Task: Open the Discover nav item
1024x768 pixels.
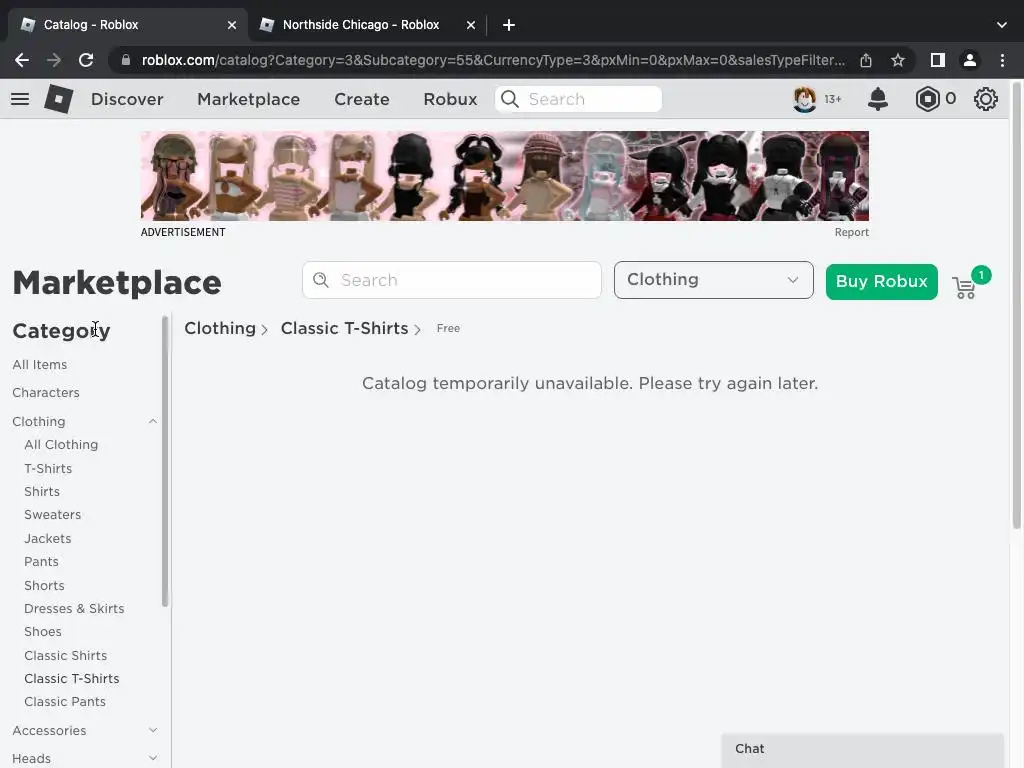Action: [x=127, y=99]
